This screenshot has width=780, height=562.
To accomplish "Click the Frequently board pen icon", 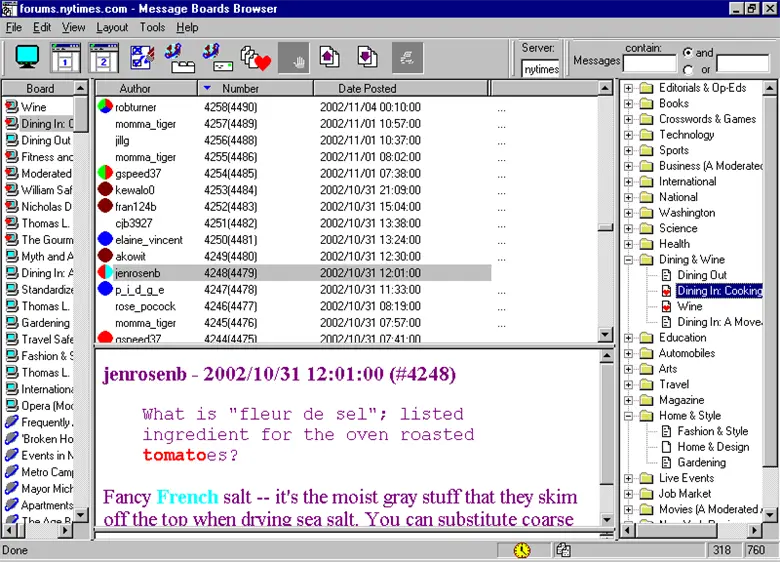I will (11, 422).
